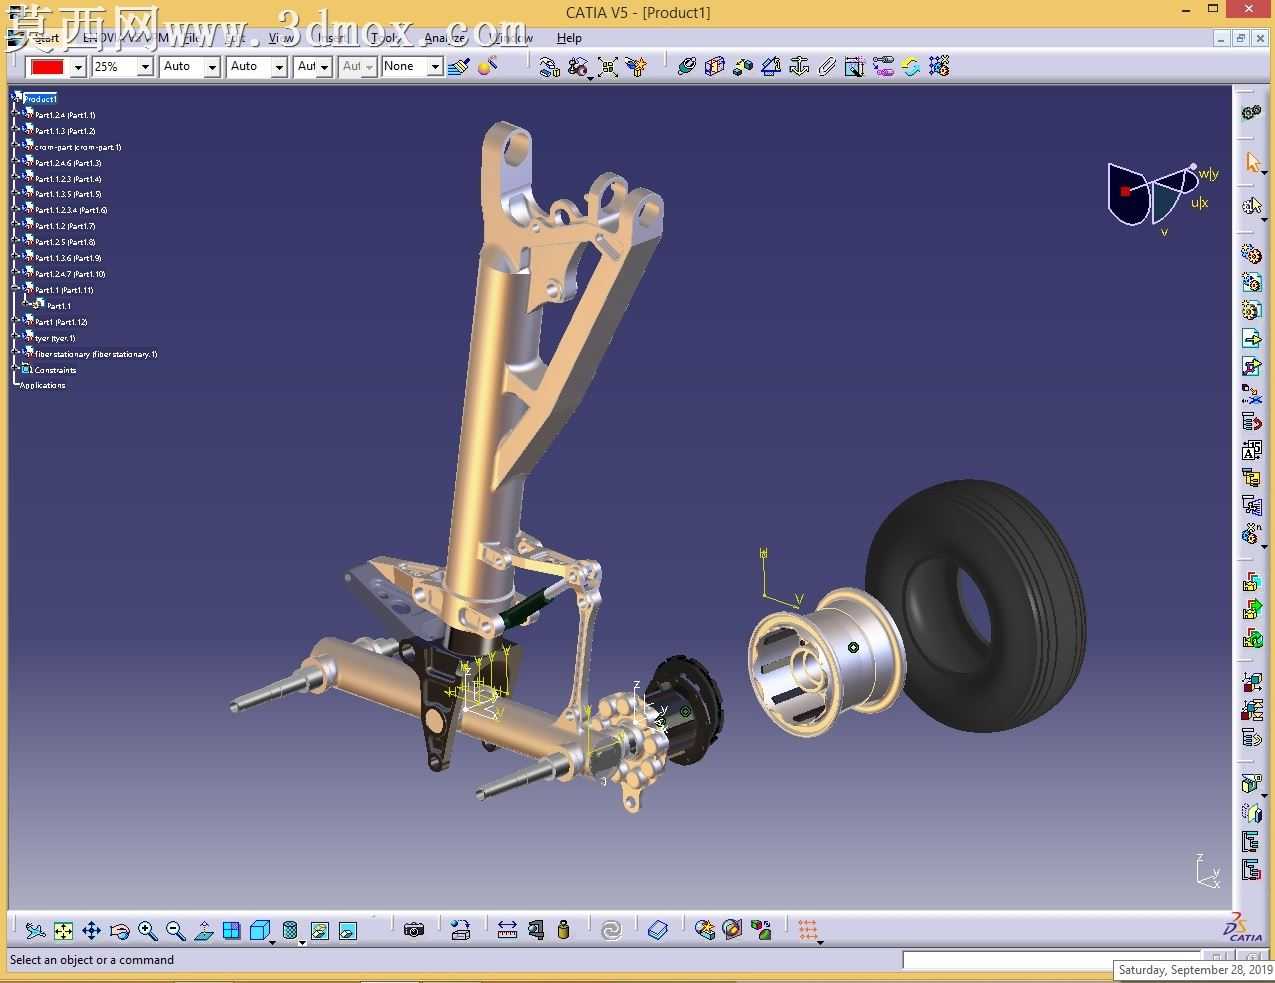Click the CATIA Dassault logo icon

pyautogui.click(x=1245, y=928)
